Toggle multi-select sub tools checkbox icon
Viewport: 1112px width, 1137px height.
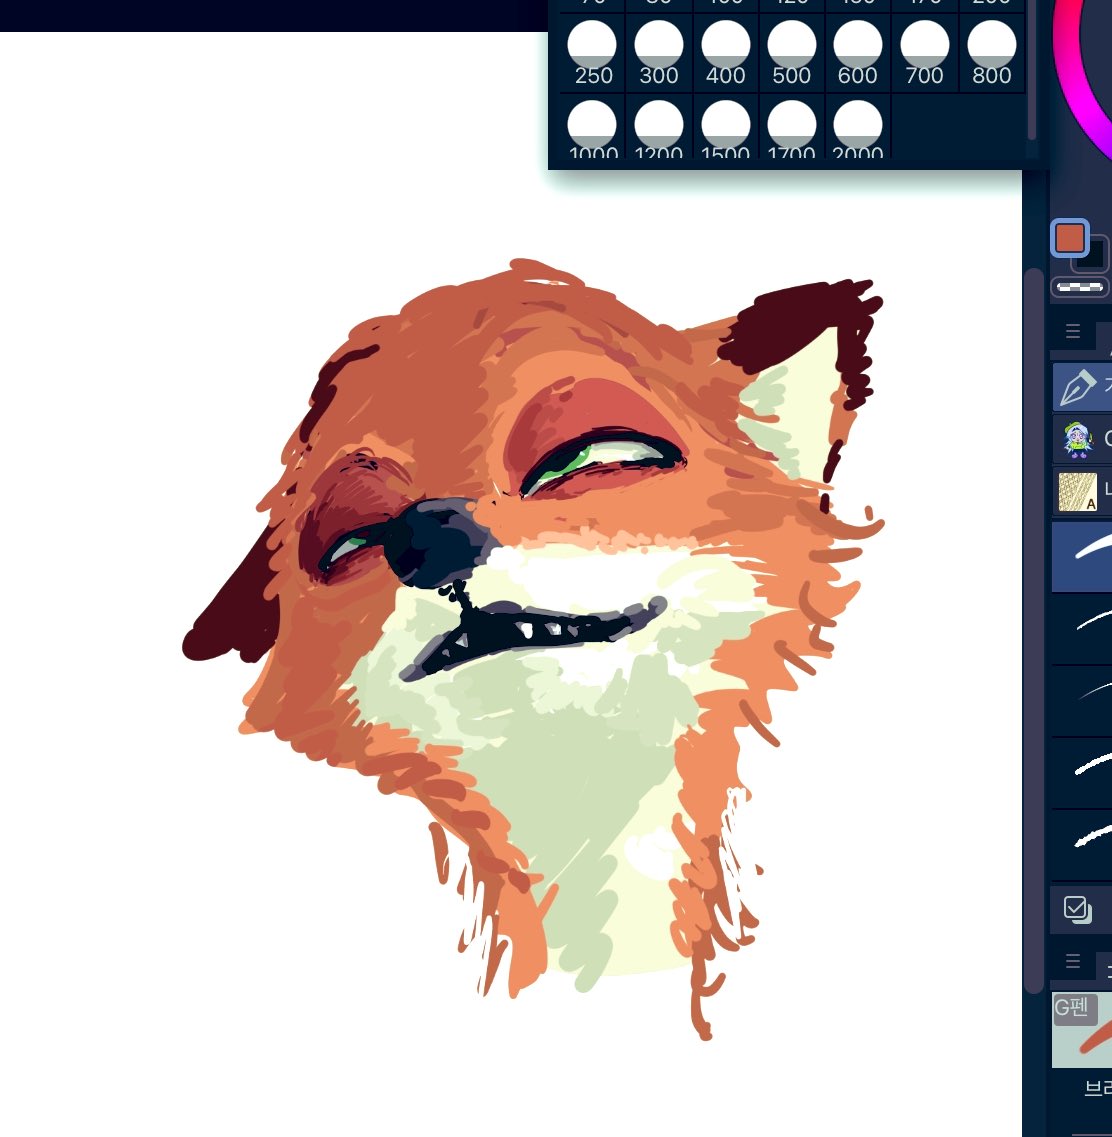tap(1077, 909)
